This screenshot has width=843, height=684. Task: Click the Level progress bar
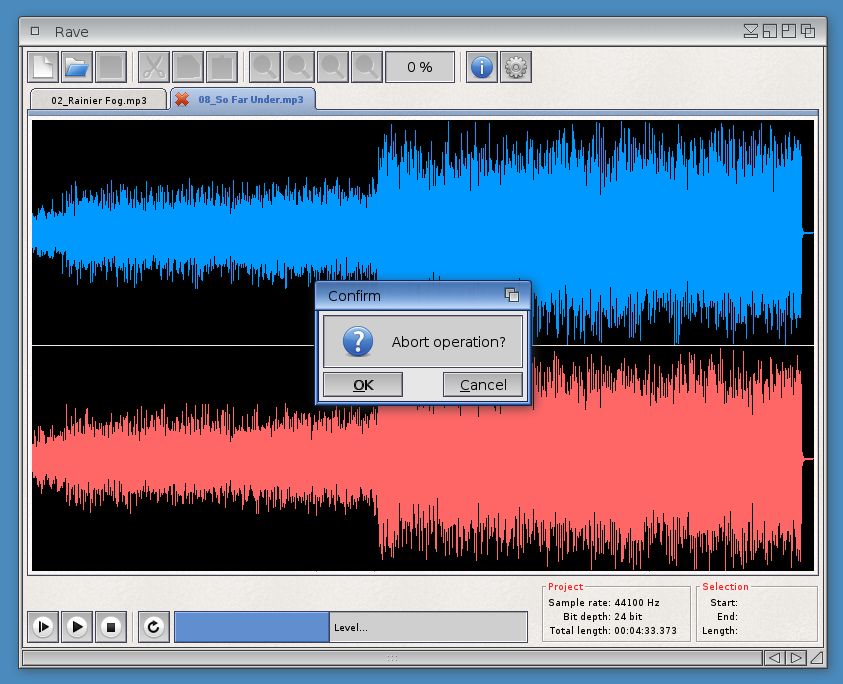[x=350, y=627]
